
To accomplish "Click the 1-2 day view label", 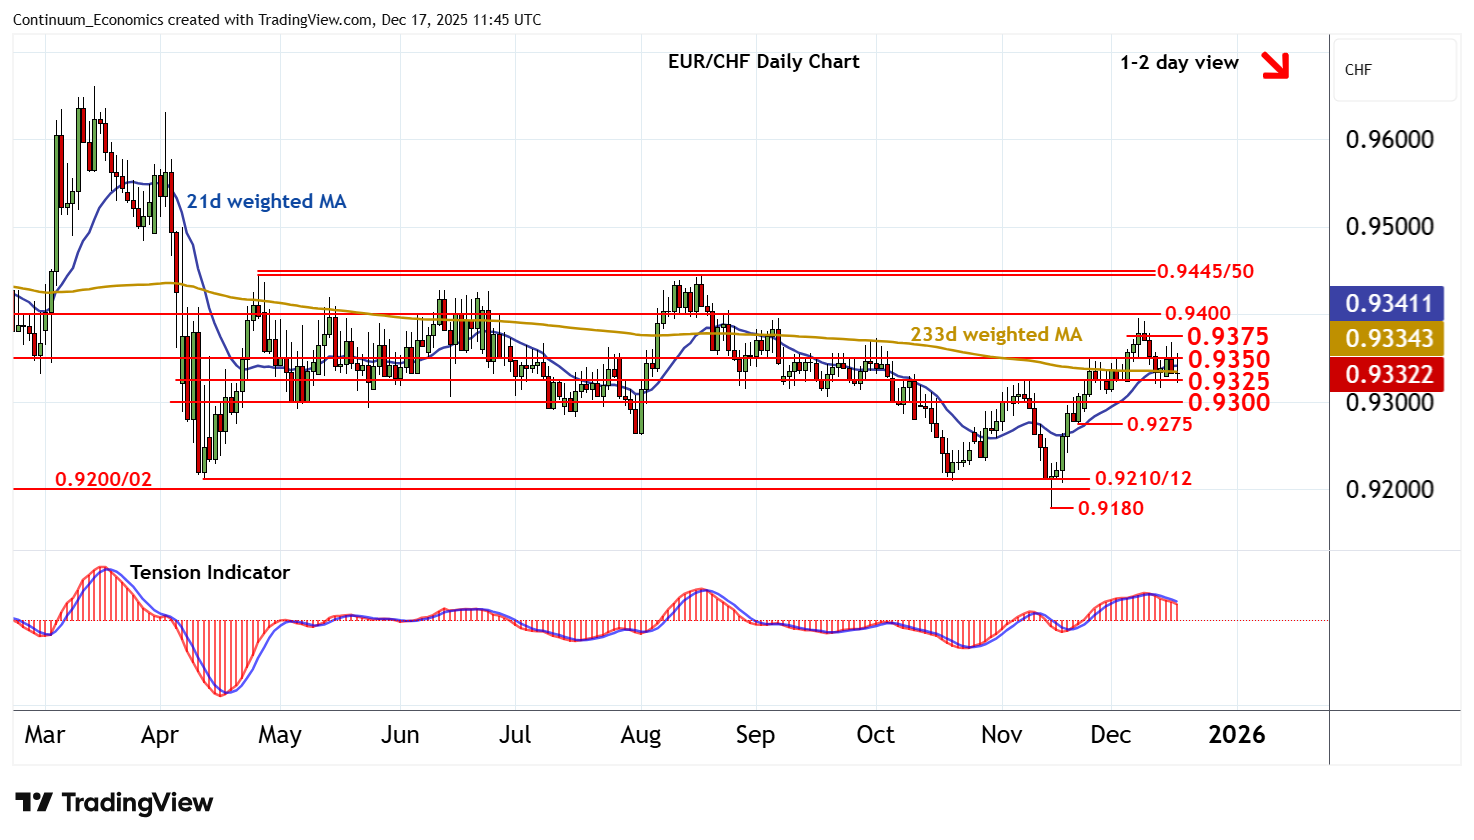I will [x=1179, y=63].
